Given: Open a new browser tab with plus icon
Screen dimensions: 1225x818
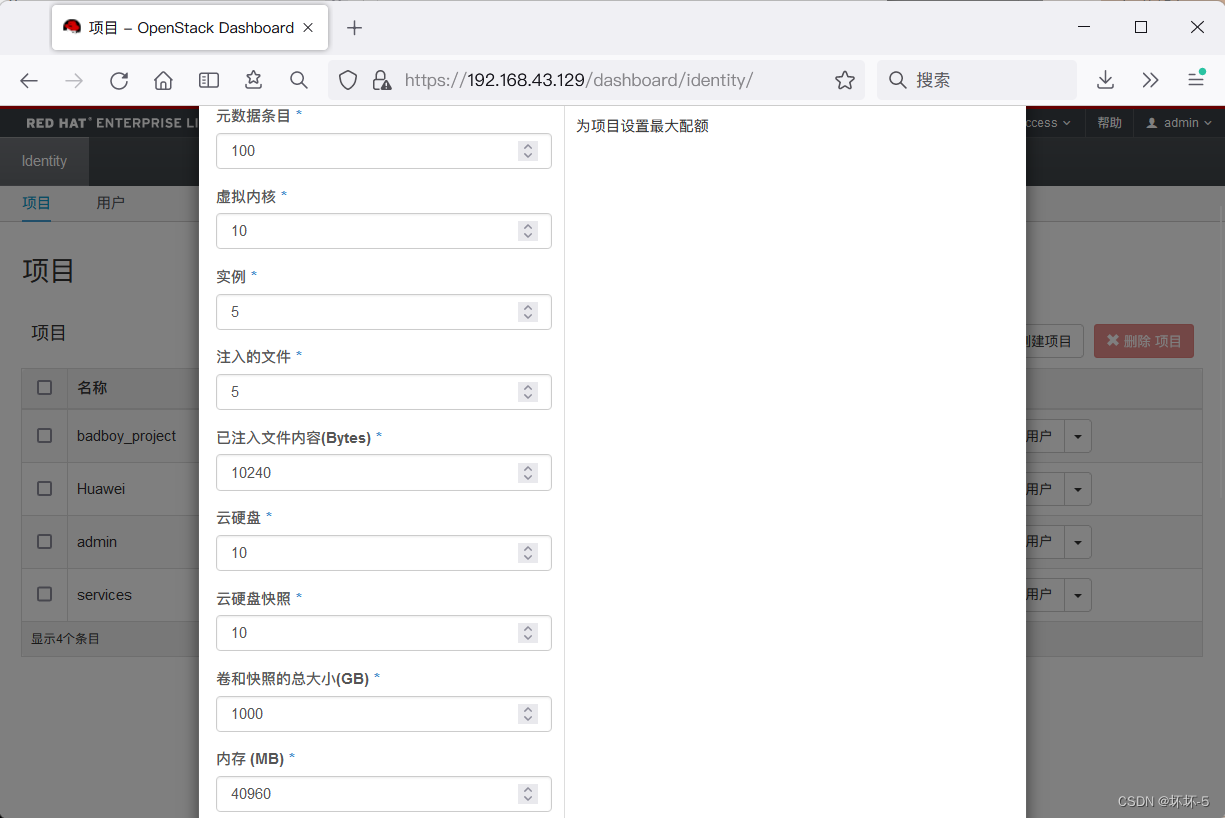Looking at the screenshot, I should (354, 28).
